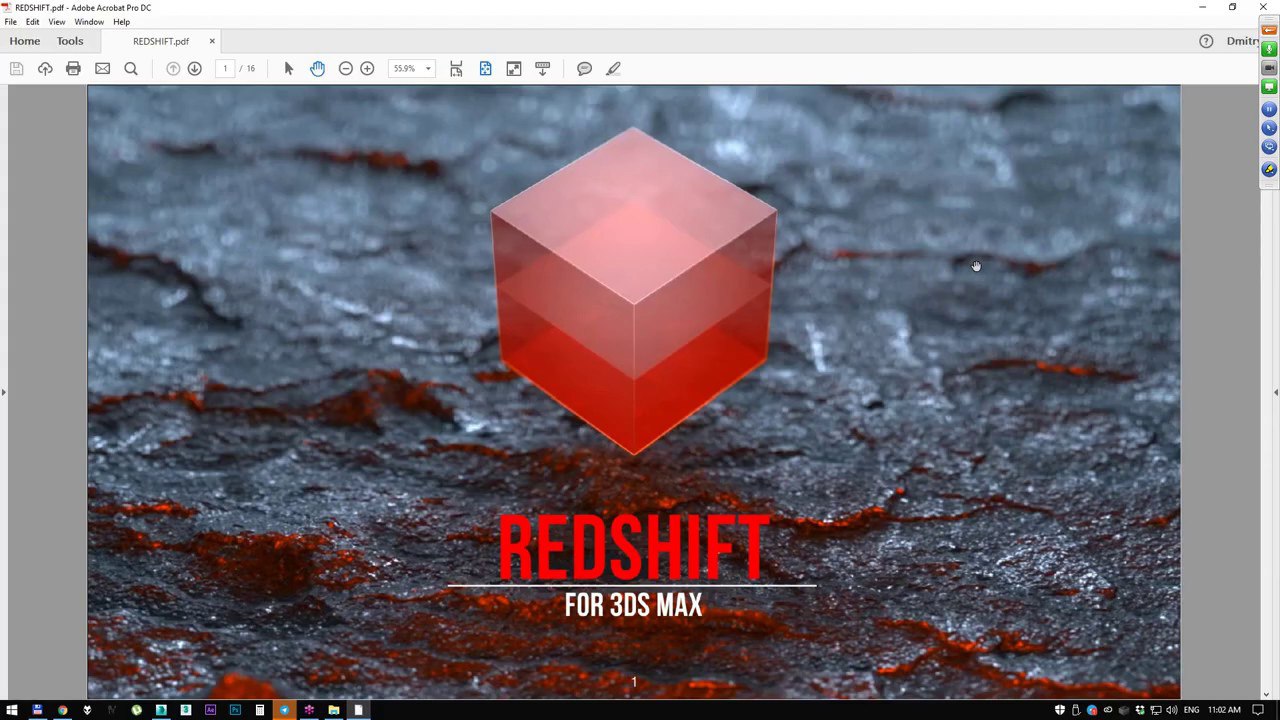Open Windows Start menu
The image size is (1280, 720).
(x=12, y=710)
